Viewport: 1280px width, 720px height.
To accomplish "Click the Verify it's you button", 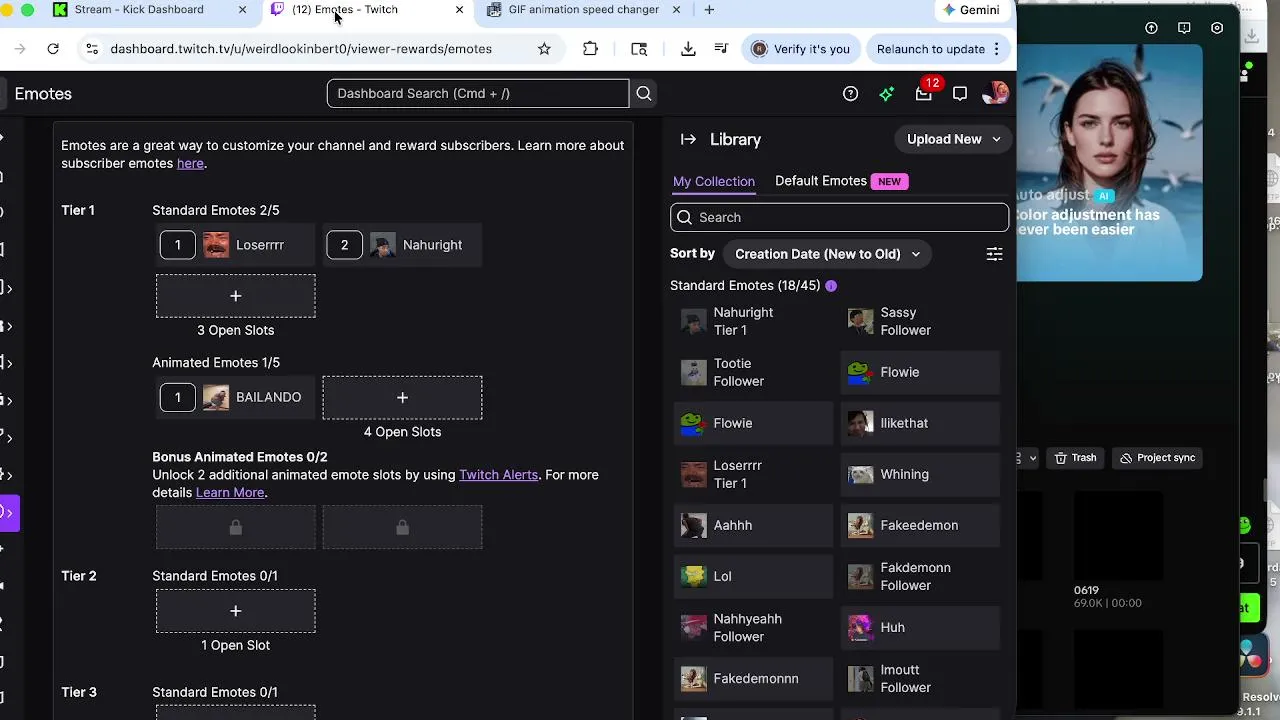I will pos(799,49).
